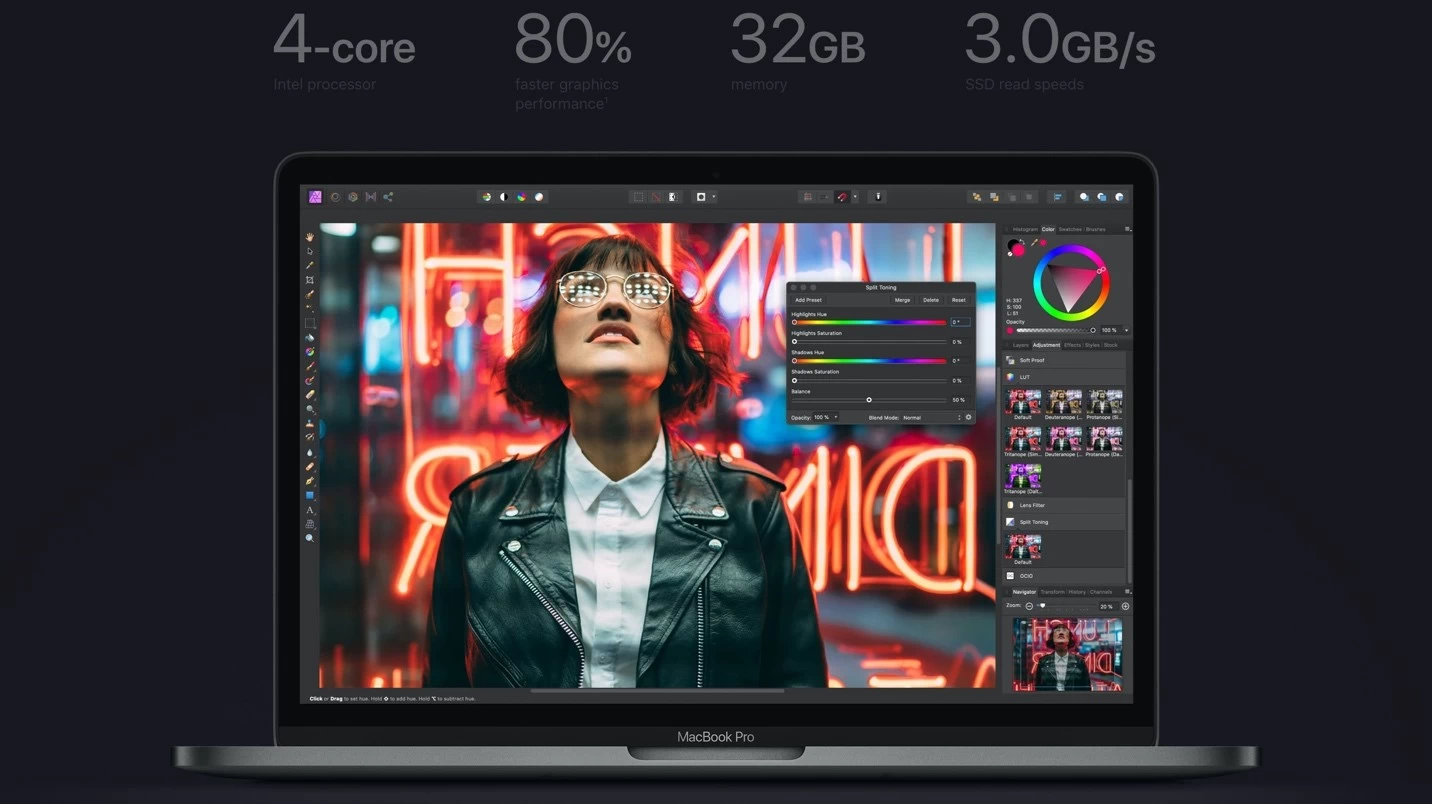Pick the Zoom magnifier tool

click(310, 538)
